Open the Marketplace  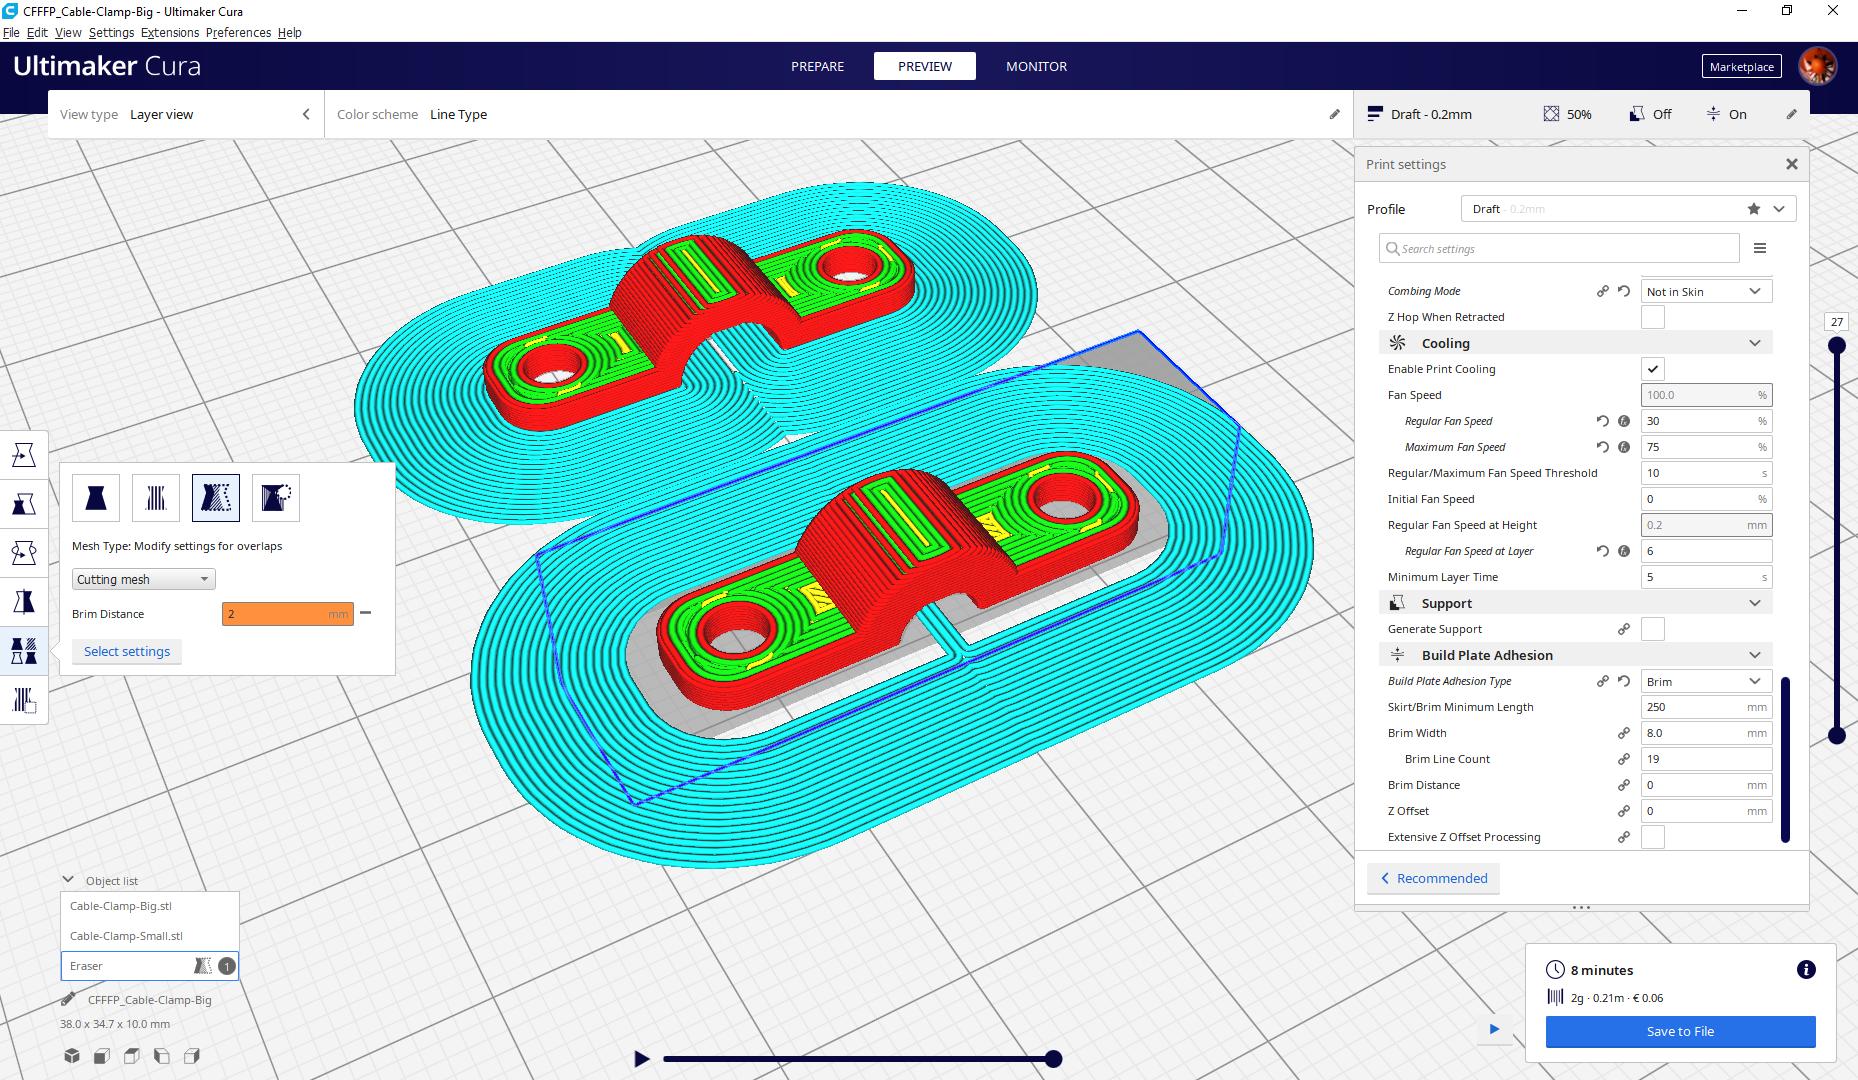(1741, 66)
